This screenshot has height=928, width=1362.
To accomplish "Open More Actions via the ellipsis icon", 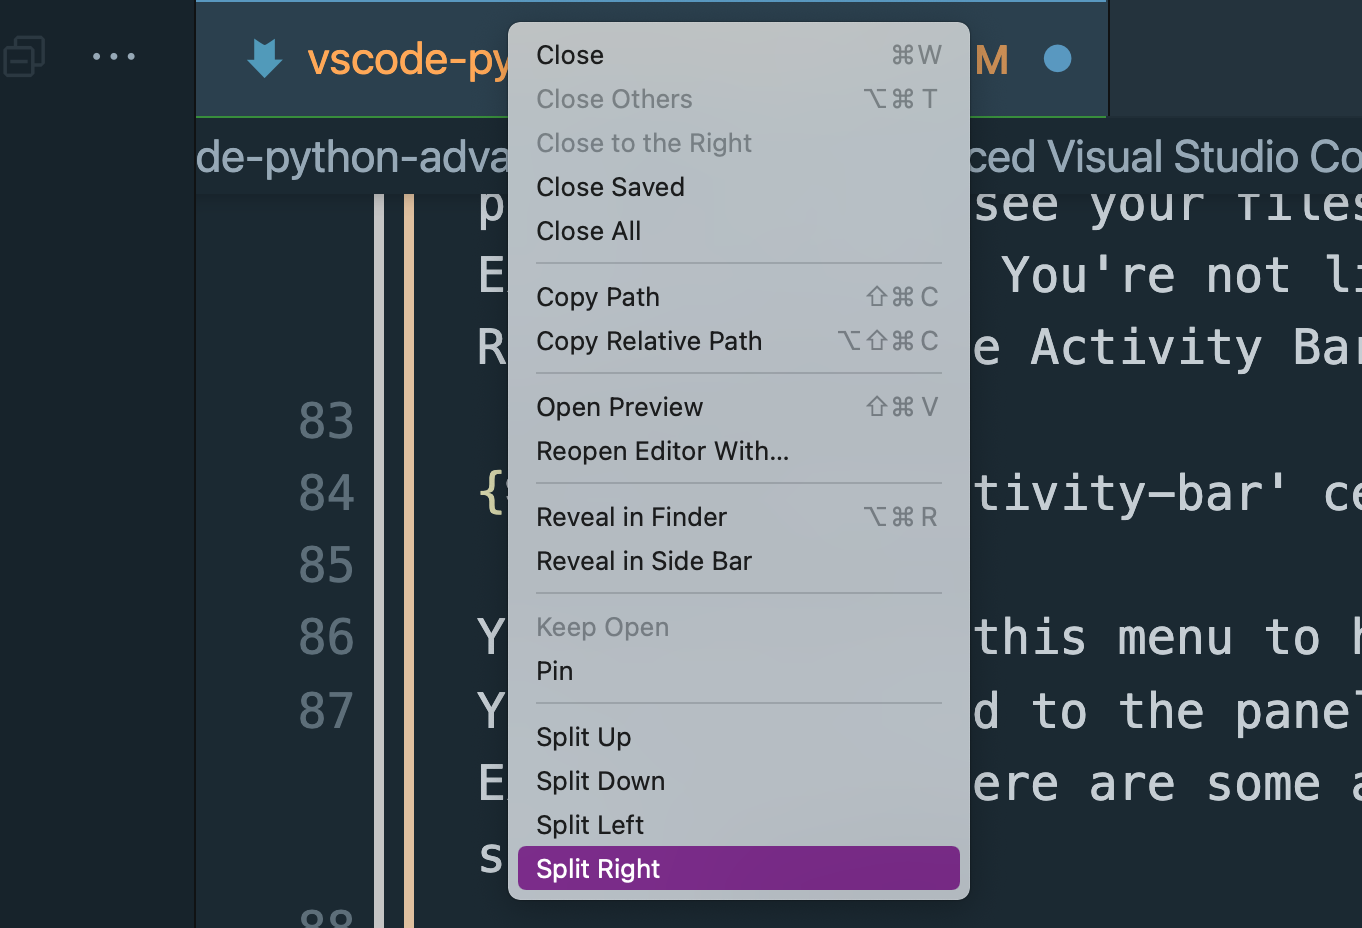I will point(114,57).
